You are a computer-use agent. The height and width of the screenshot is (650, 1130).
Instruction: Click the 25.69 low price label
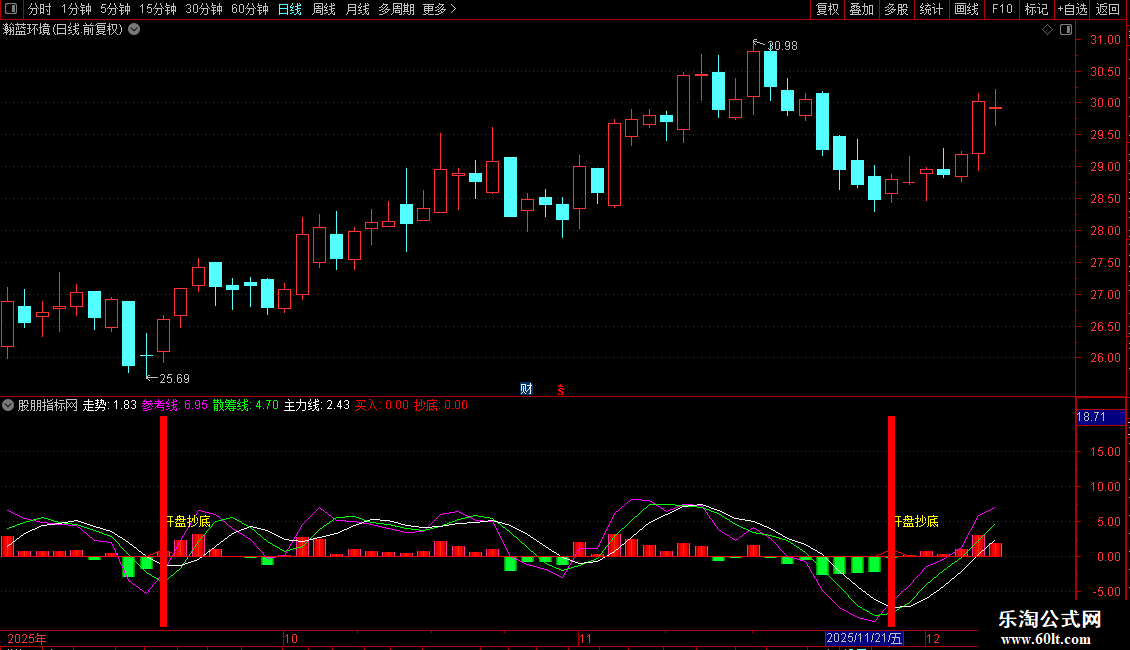point(174,379)
